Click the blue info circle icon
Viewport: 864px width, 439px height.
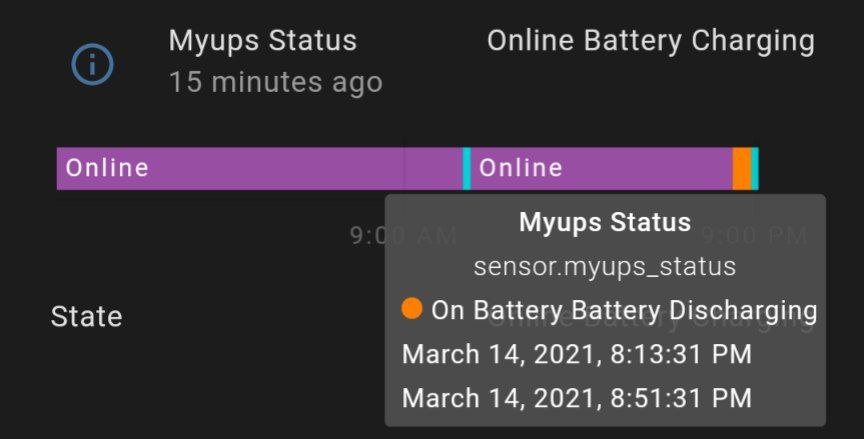(x=92, y=64)
